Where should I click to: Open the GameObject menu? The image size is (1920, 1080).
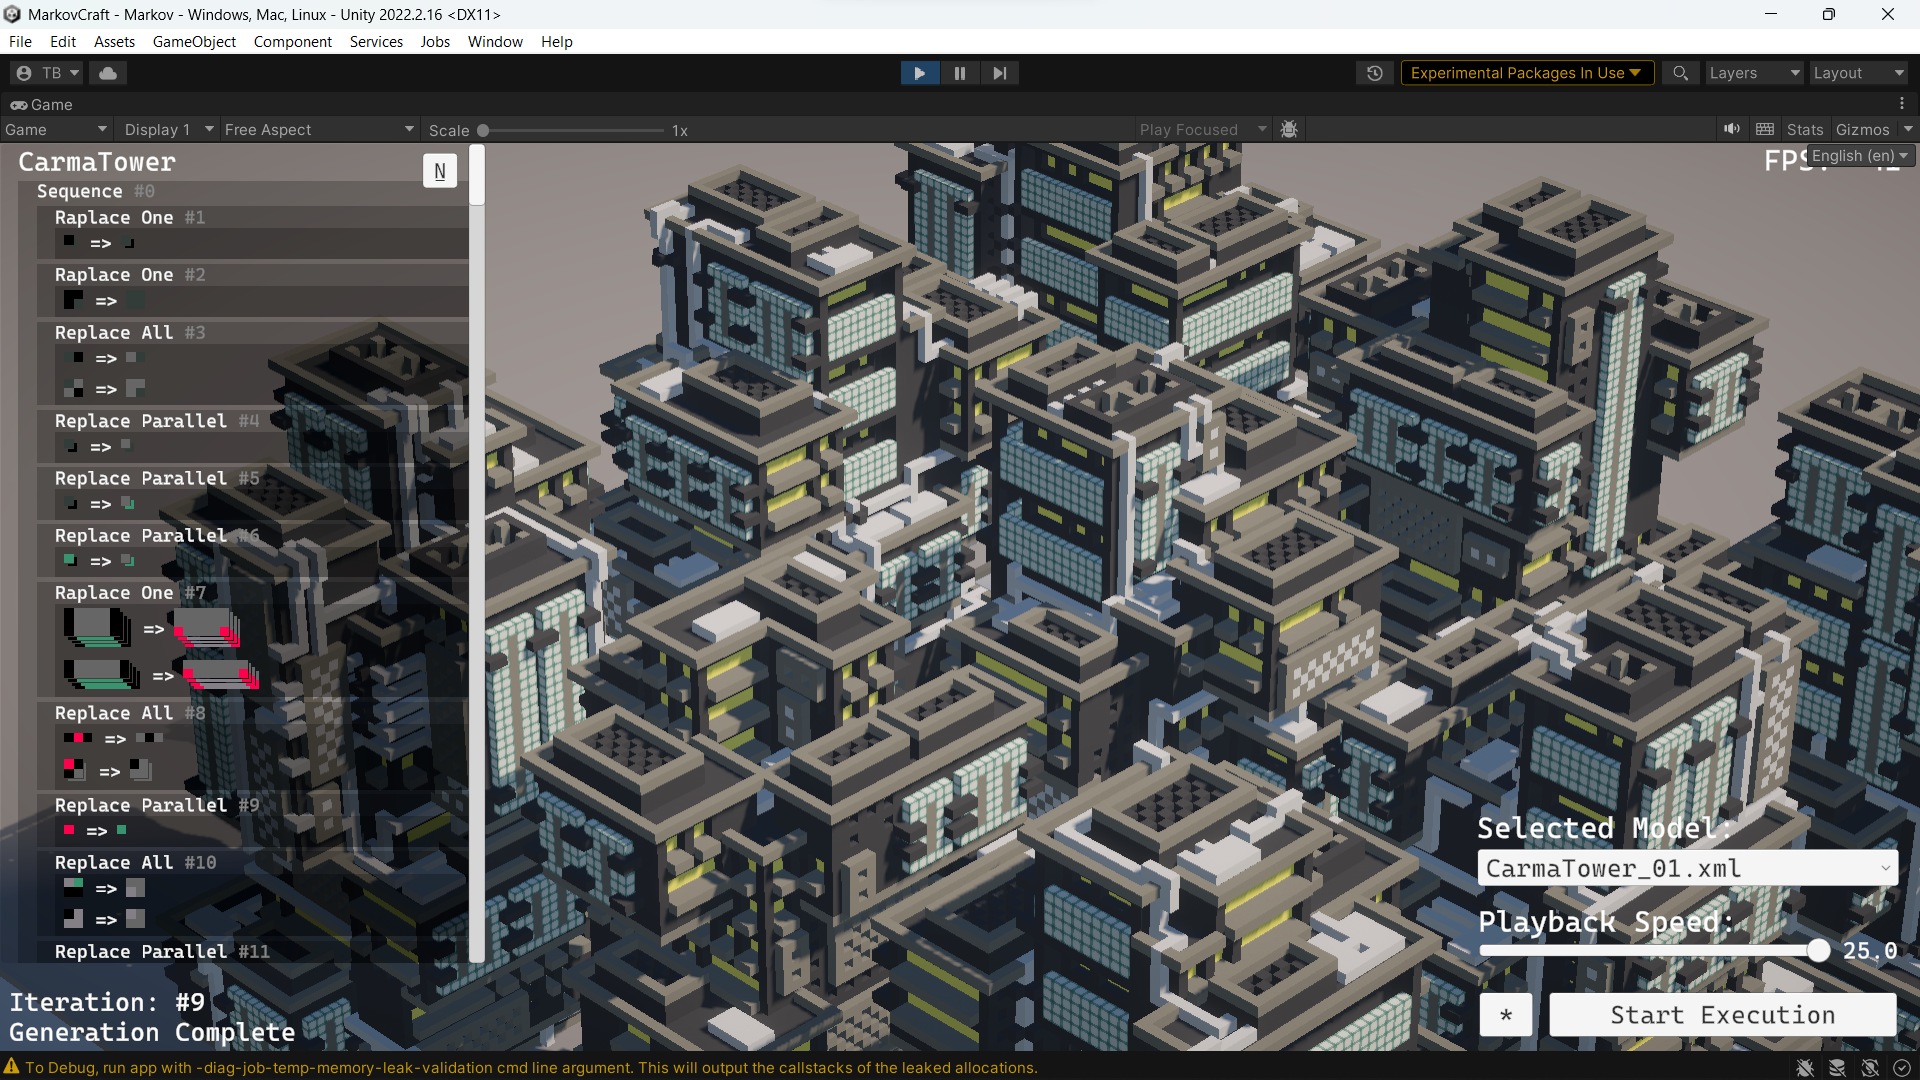(194, 42)
